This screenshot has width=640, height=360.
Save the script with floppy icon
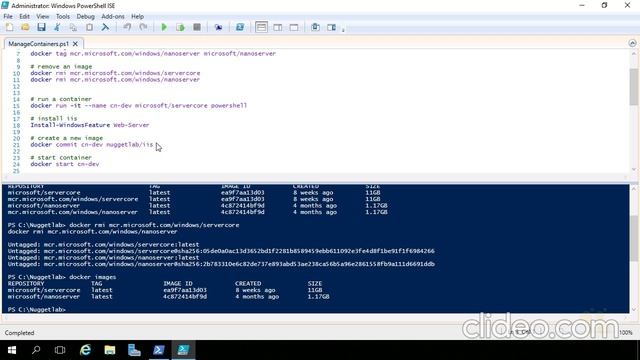pos(41,27)
